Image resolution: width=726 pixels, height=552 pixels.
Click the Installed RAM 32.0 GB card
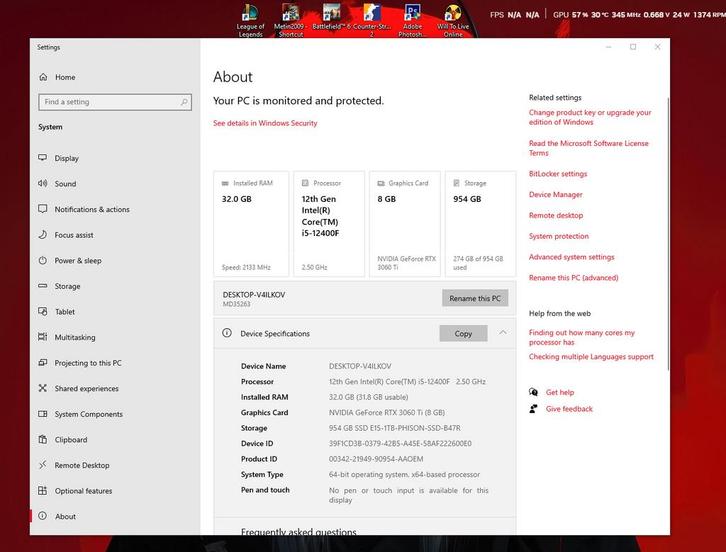pyautogui.click(x=251, y=224)
